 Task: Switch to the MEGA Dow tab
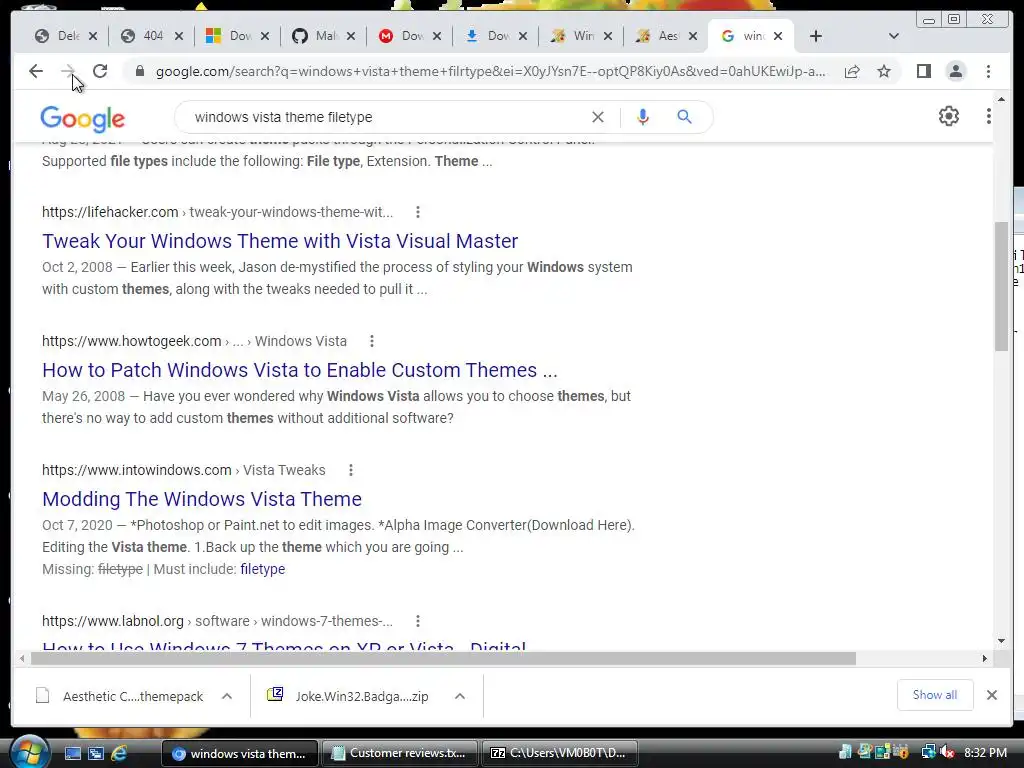402,36
